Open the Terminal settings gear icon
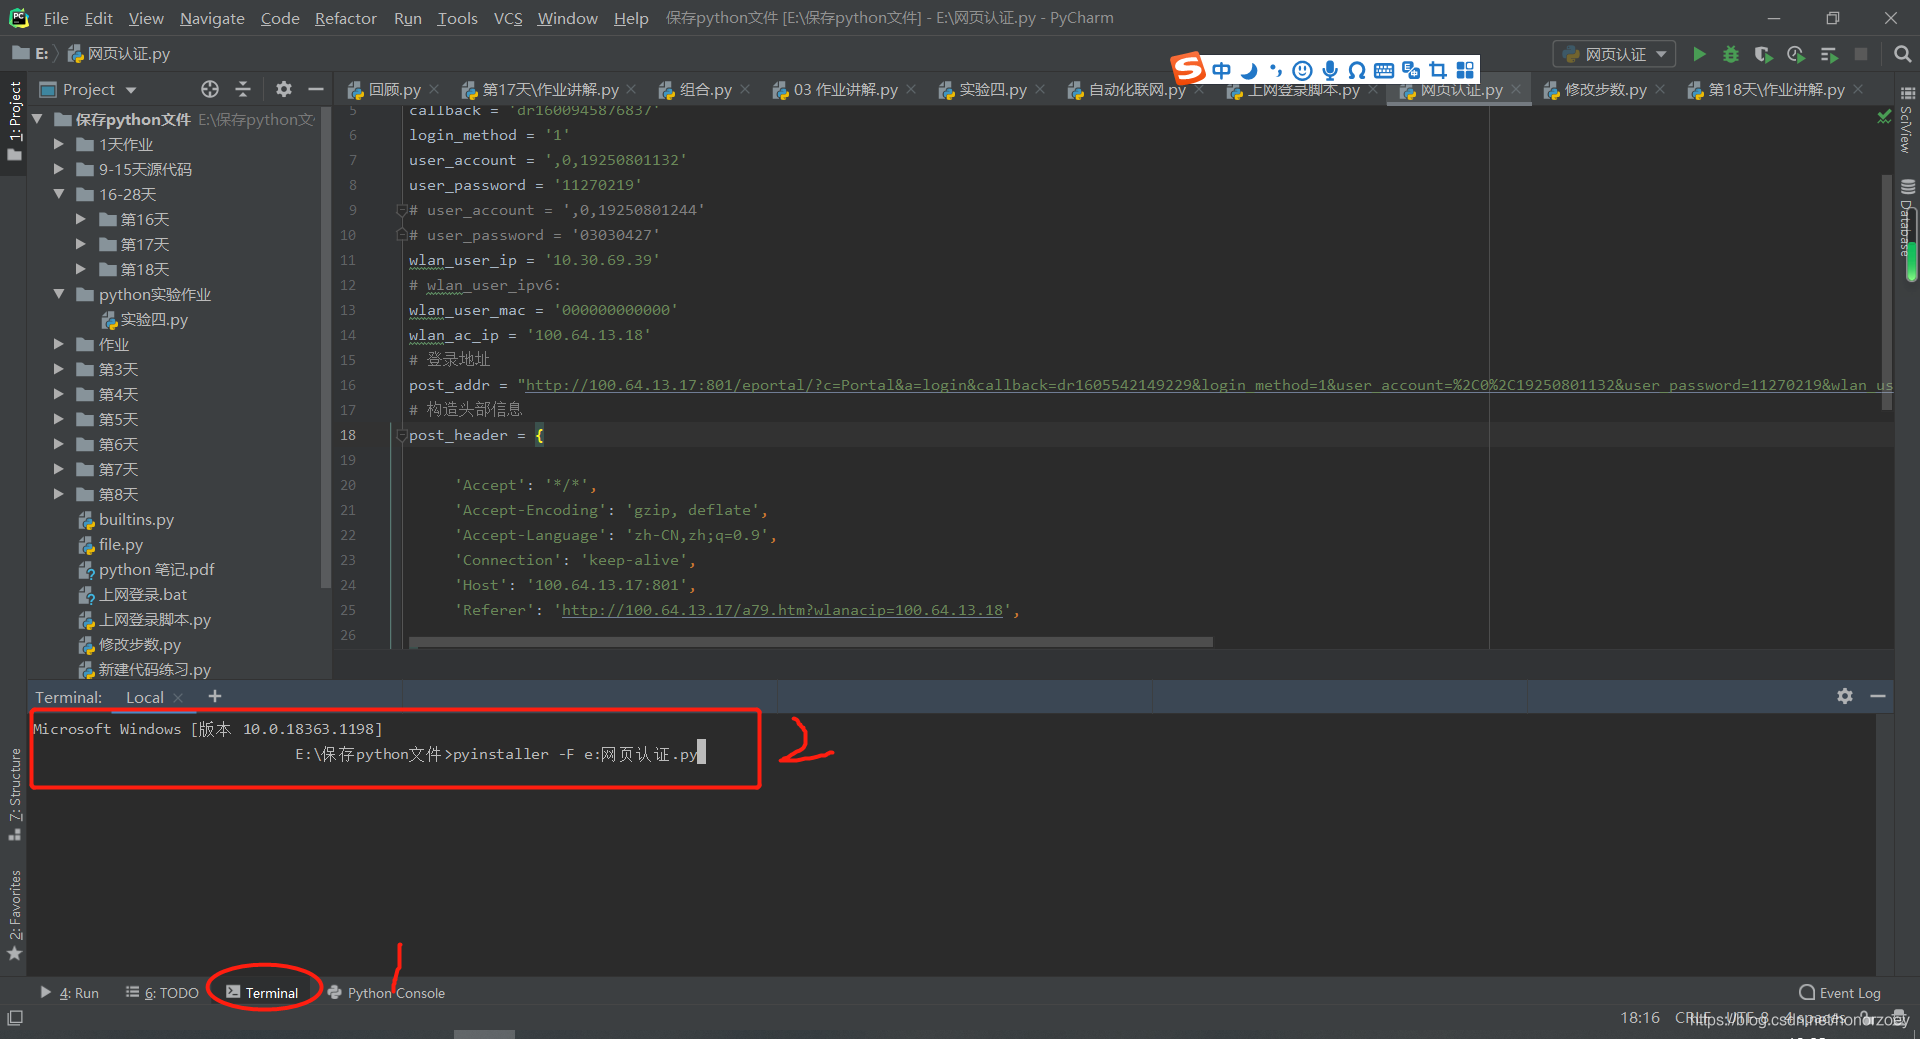1920x1039 pixels. click(x=1845, y=696)
